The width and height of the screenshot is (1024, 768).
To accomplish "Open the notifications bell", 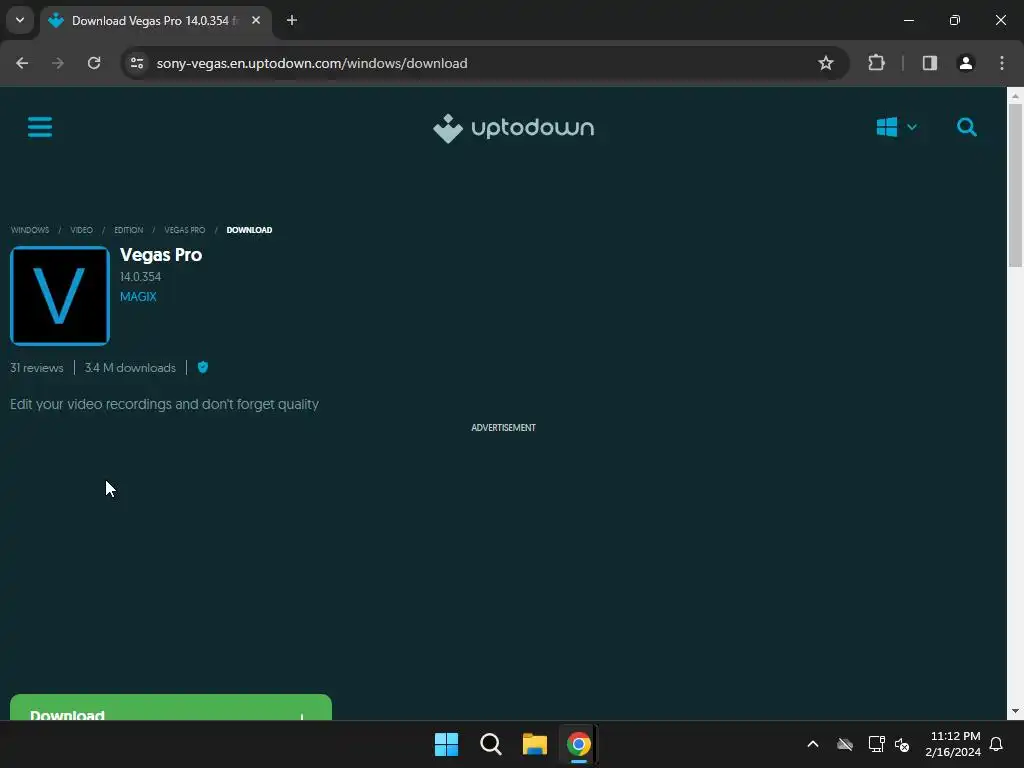I will pos(997,744).
